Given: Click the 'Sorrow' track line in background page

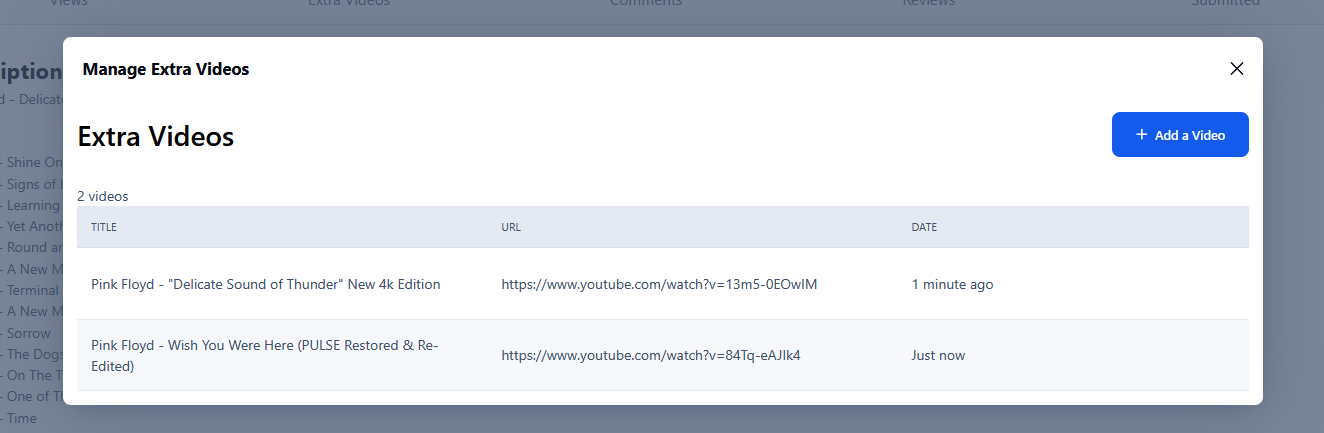Looking at the screenshot, I should point(28,333).
